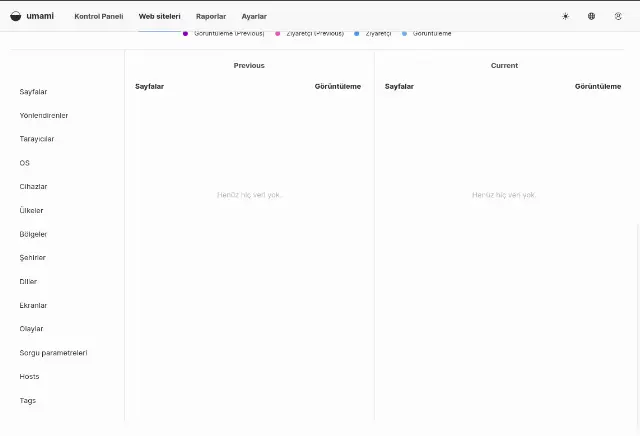Select OS in the sidebar

click(24, 163)
